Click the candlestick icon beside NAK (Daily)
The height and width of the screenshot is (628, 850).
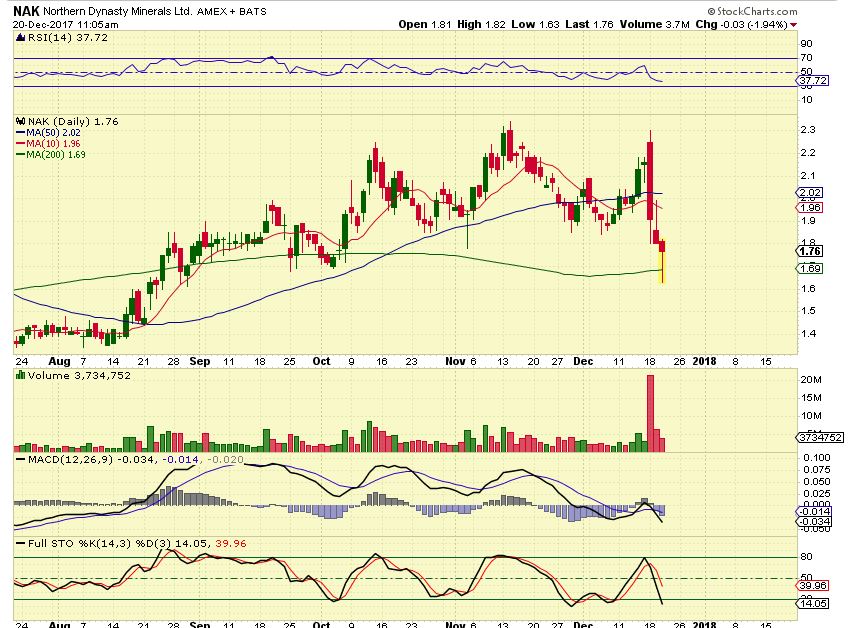tap(21, 121)
